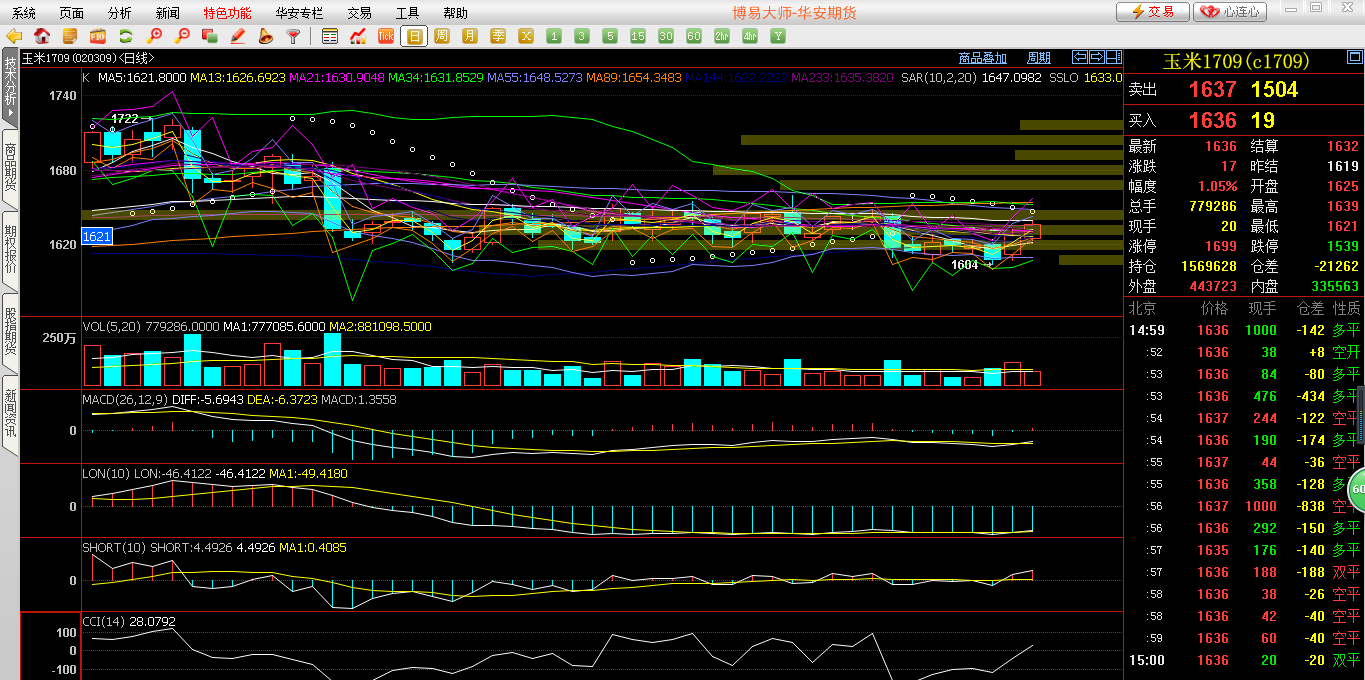Click the overlapping red-green windows icon
1365x680 pixels.
210,36
